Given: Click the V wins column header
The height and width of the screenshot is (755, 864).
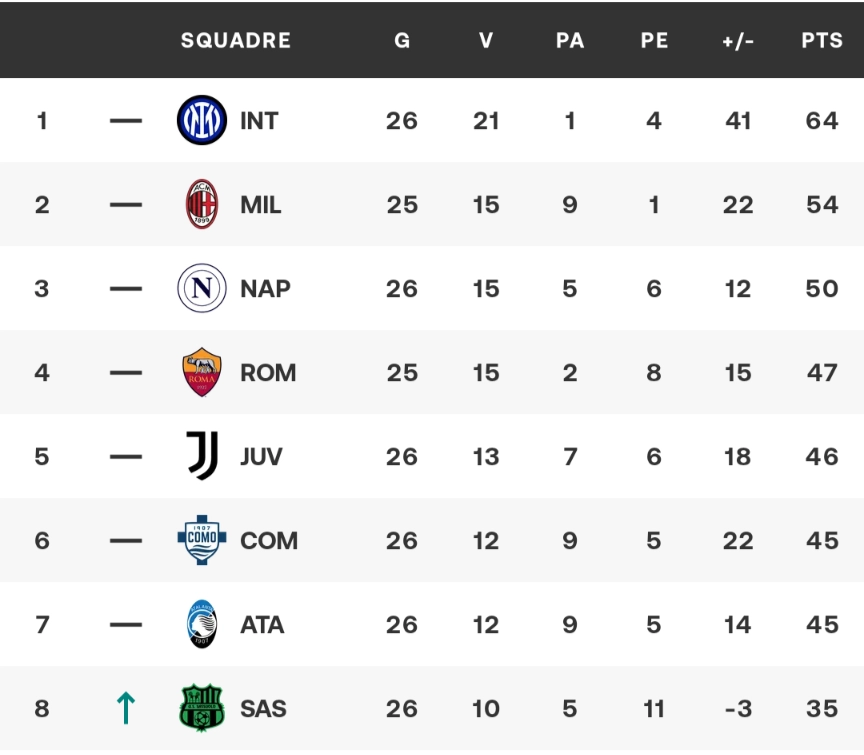Looking at the screenshot, I should [486, 41].
